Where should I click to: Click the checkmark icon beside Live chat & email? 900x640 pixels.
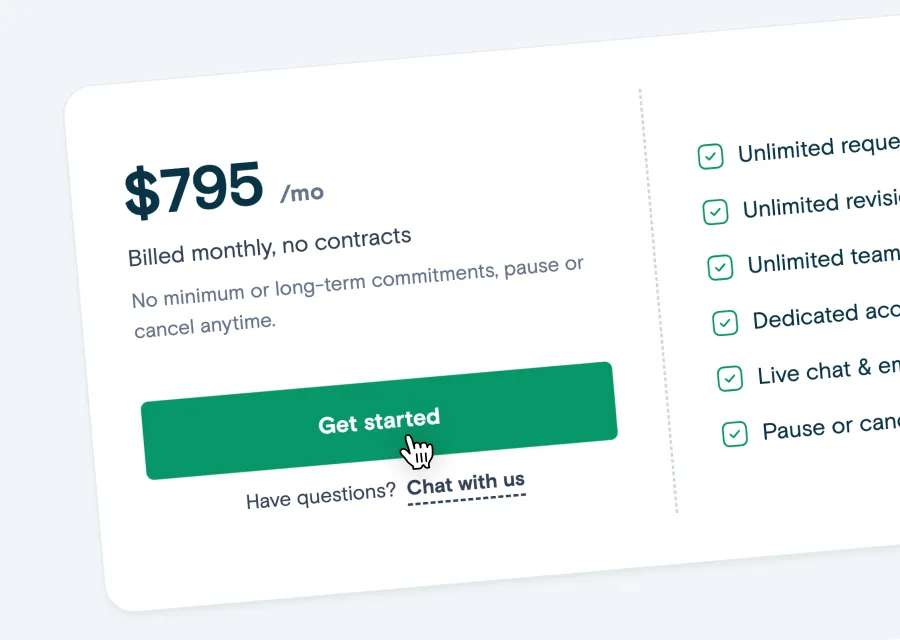(x=730, y=378)
